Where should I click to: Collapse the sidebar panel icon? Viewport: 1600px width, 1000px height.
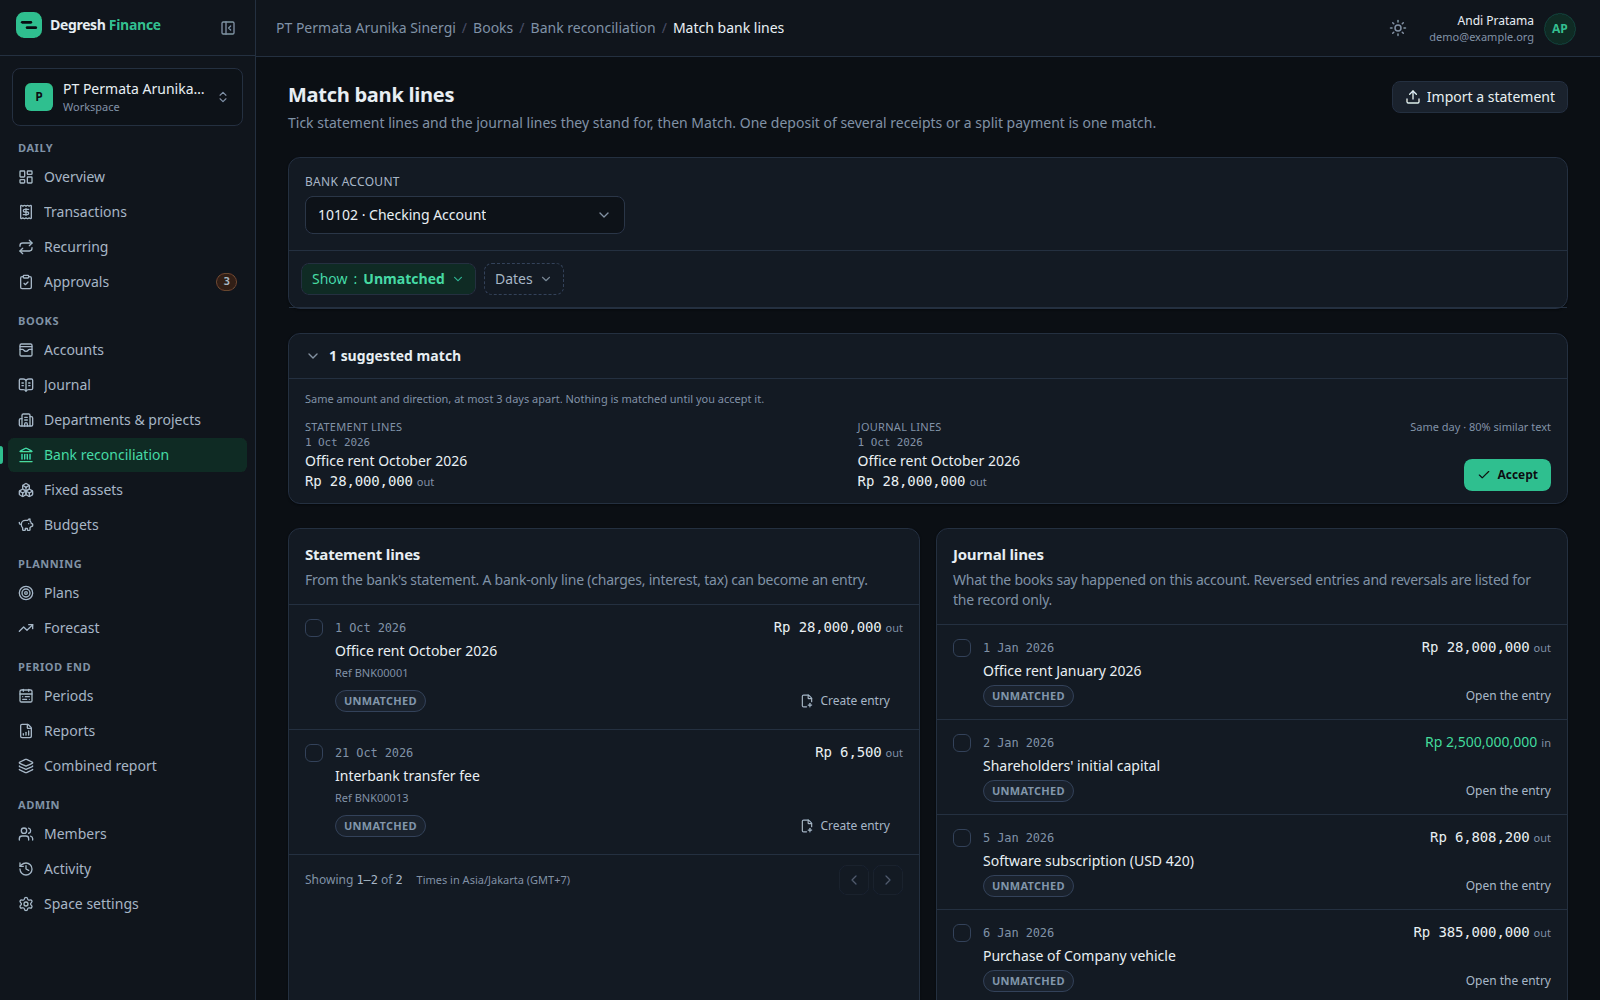pyautogui.click(x=228, y=28)
